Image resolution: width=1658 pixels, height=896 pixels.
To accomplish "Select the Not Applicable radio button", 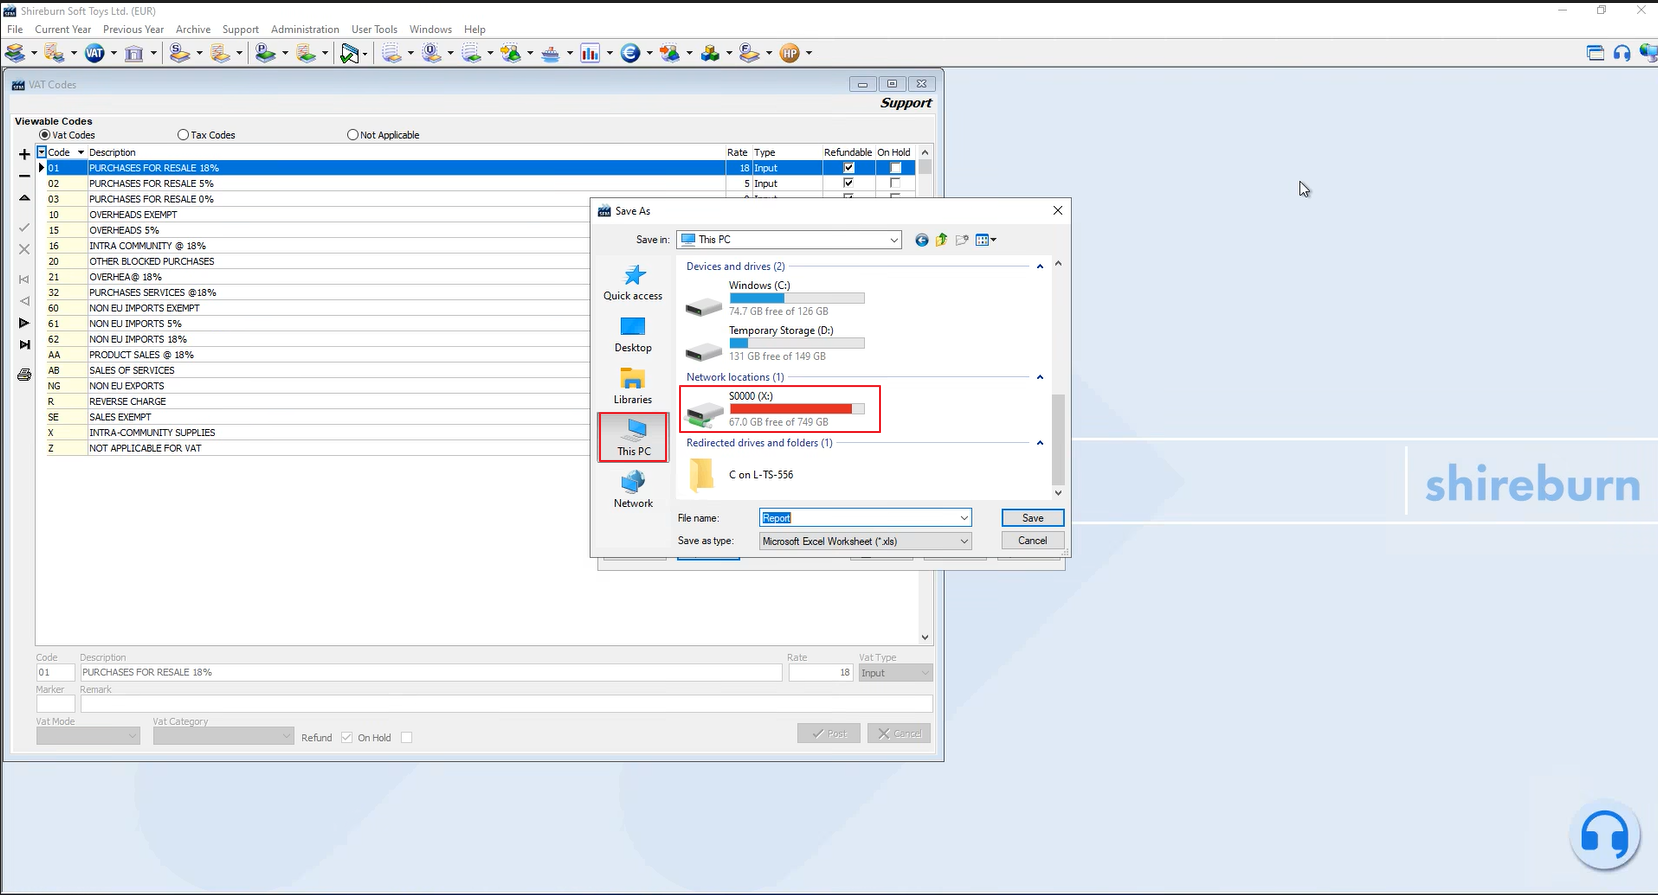I will tap(352, 135).
